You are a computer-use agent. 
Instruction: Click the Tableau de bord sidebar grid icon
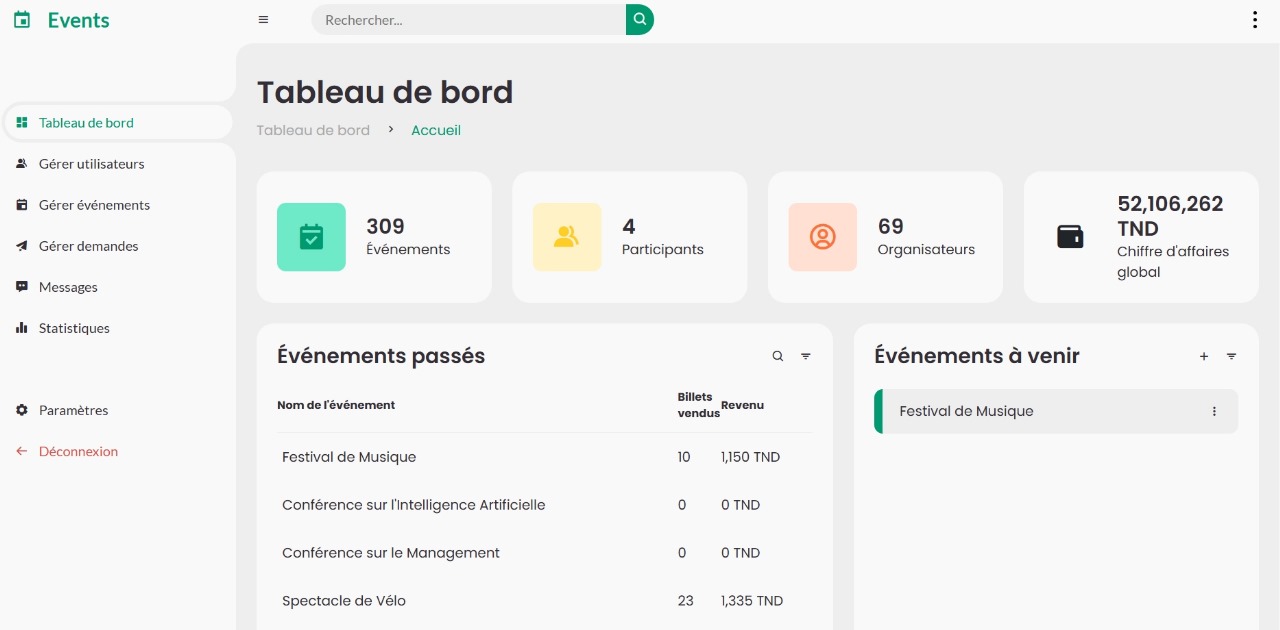click(22, 123)
